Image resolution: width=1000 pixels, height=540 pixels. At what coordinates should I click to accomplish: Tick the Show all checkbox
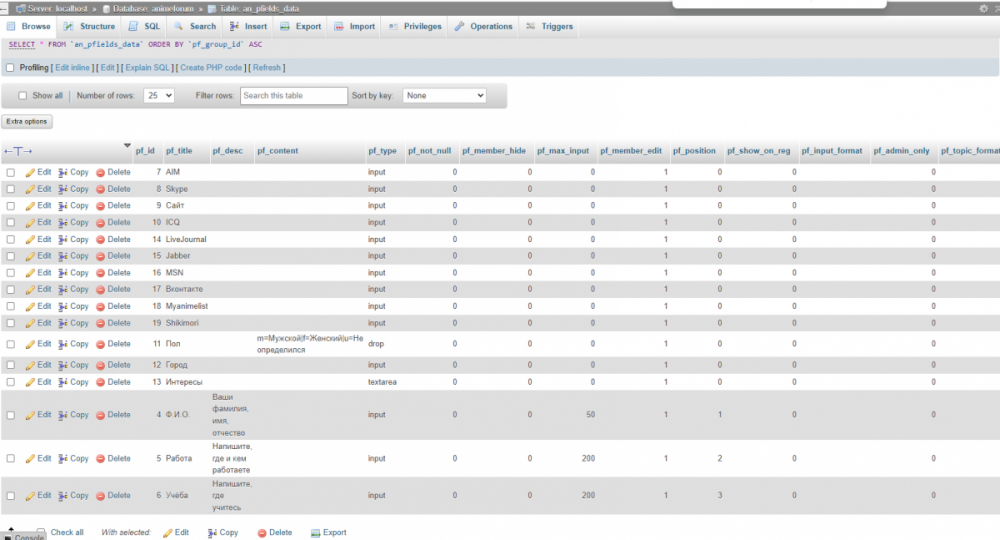pos(22,96)
